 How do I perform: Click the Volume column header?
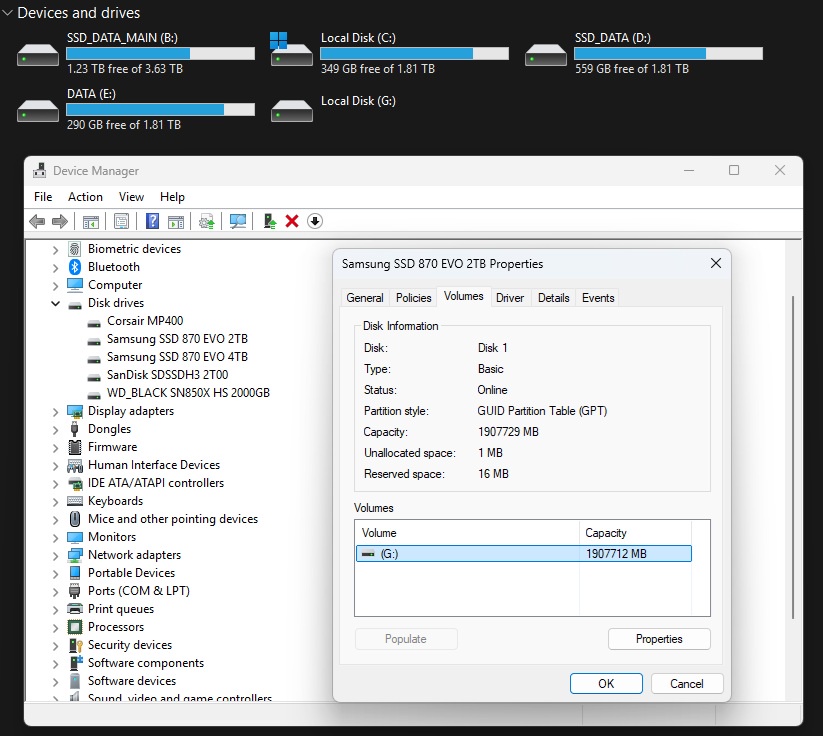(467, 533)
